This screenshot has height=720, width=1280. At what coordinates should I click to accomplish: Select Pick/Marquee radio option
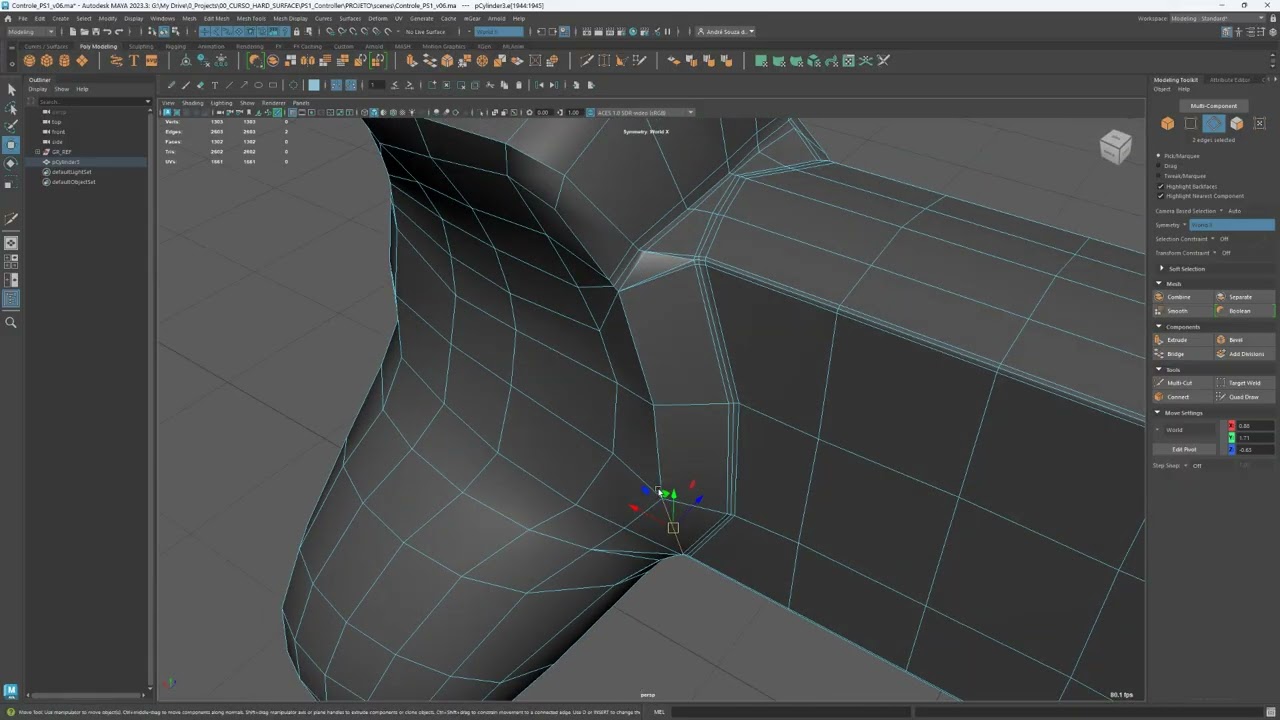(1159, 156)
